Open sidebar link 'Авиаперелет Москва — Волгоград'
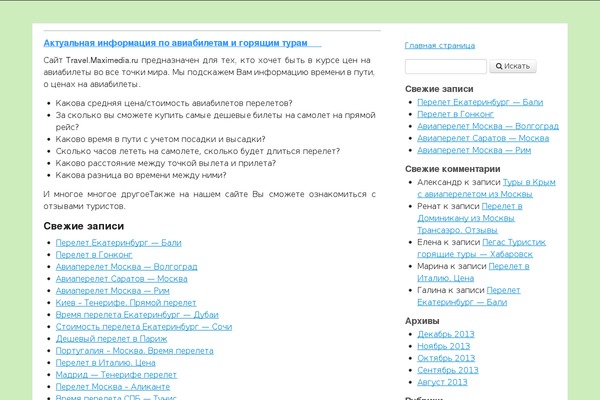This screenshot has width=600, height=400. (x=488, y=126)
